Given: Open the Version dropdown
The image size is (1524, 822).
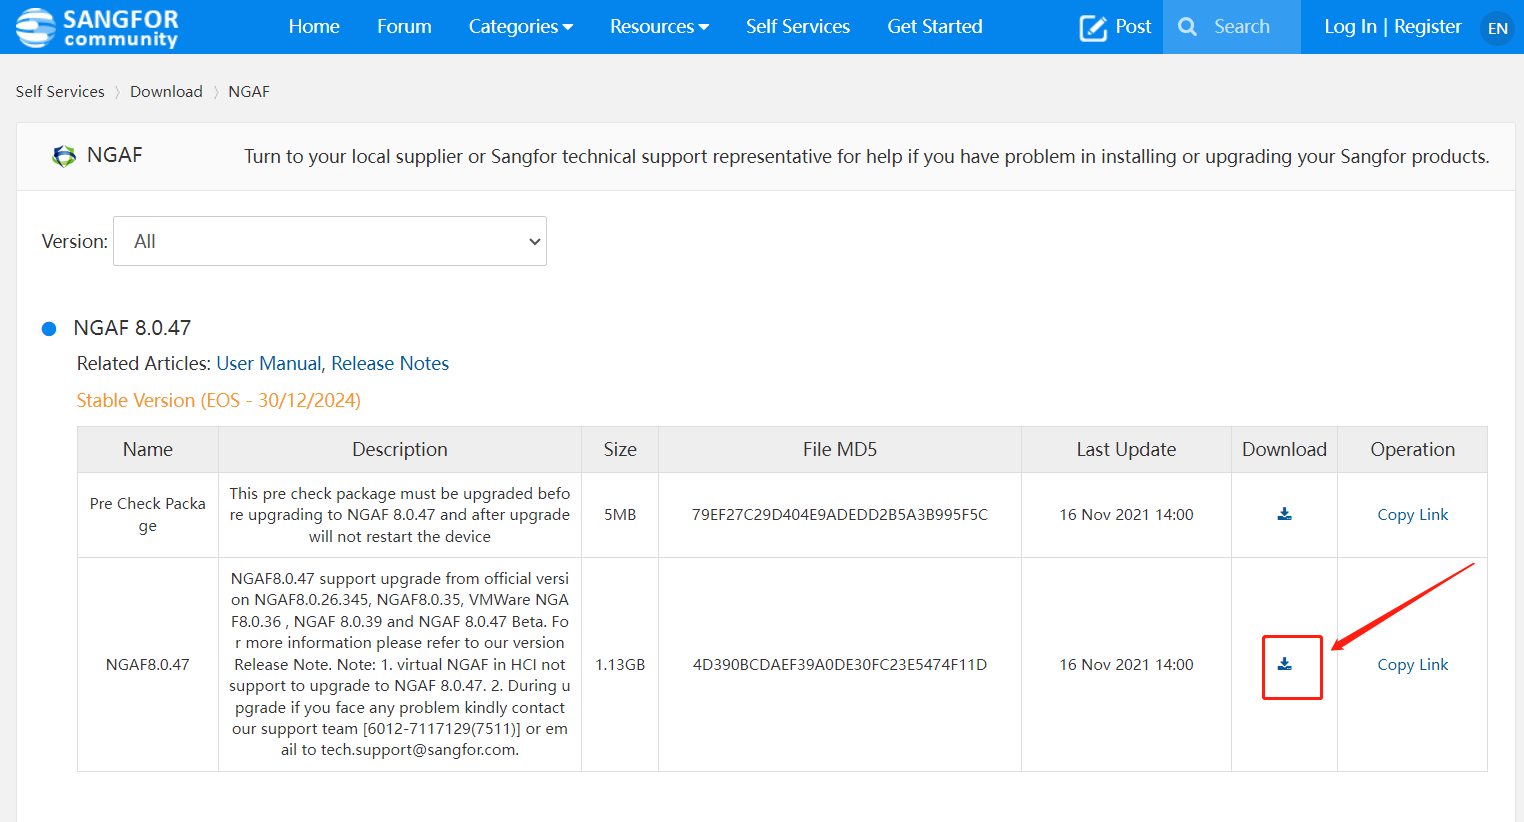Looking at the screenshot, I should pos(330,241).
